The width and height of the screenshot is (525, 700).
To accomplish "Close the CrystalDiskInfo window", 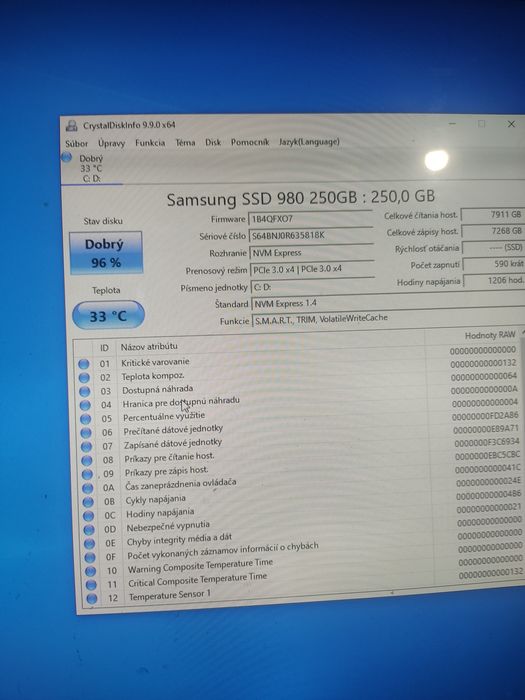I will pos(511,124).
